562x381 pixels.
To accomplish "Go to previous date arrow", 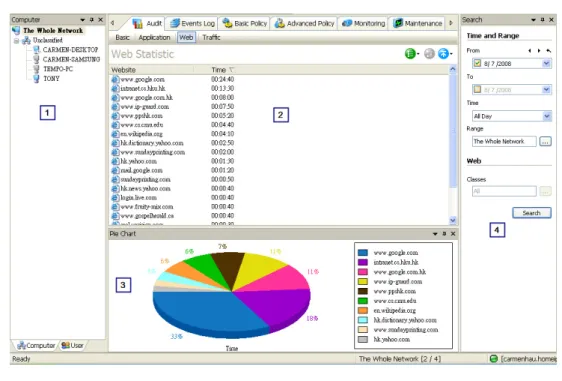I will (x=530, y=51).
